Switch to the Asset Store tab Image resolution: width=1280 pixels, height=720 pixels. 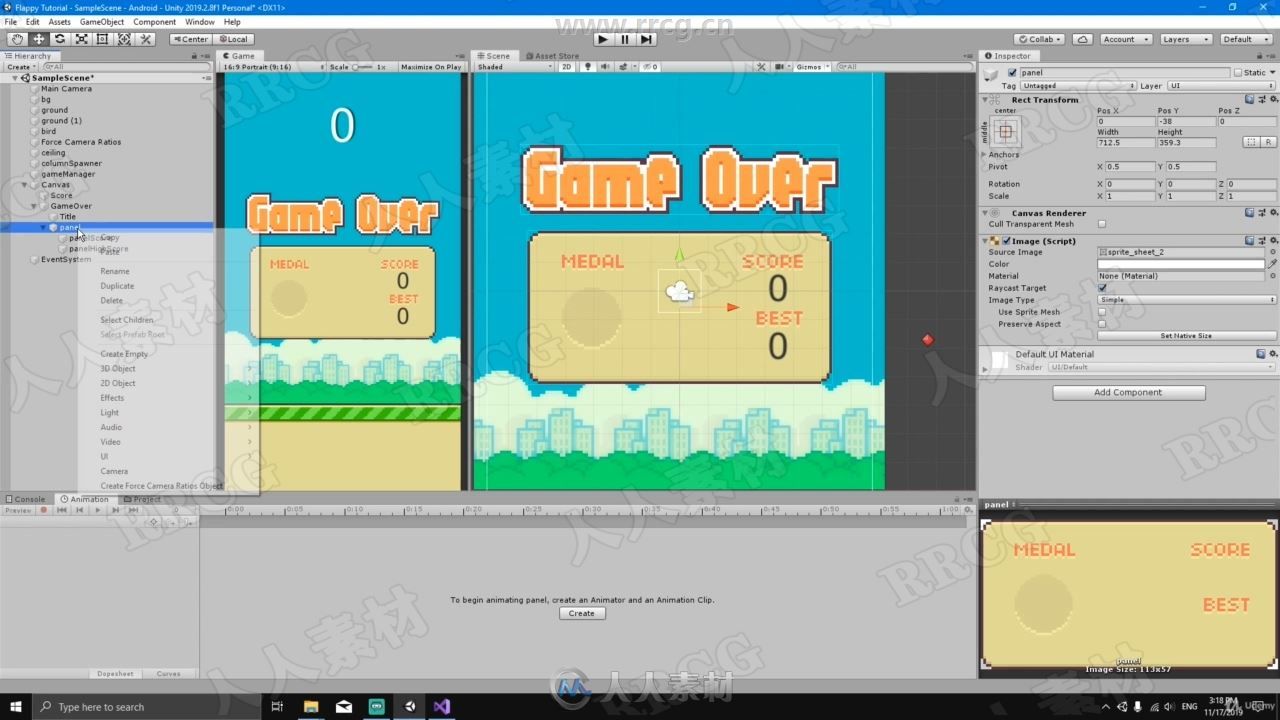553,56
